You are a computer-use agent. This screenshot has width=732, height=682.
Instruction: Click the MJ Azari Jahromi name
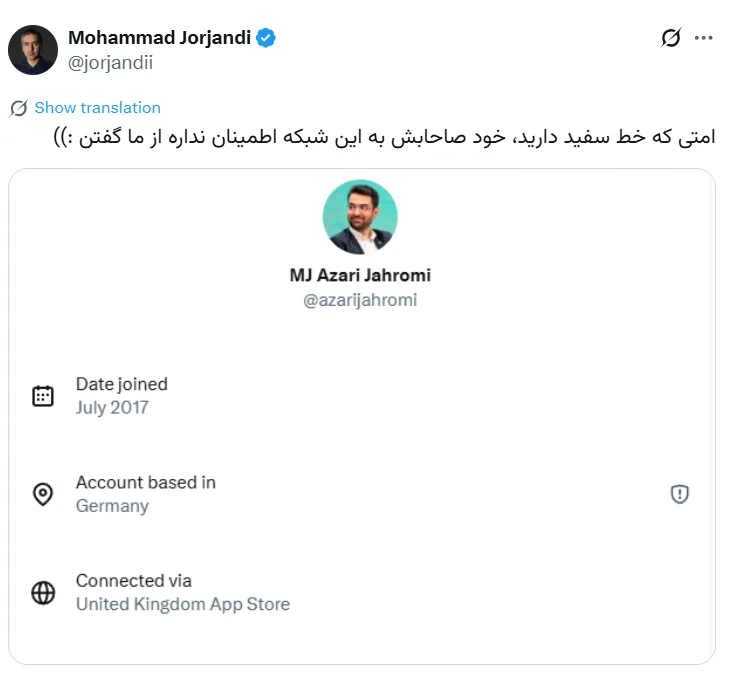[x=360, y=275]
